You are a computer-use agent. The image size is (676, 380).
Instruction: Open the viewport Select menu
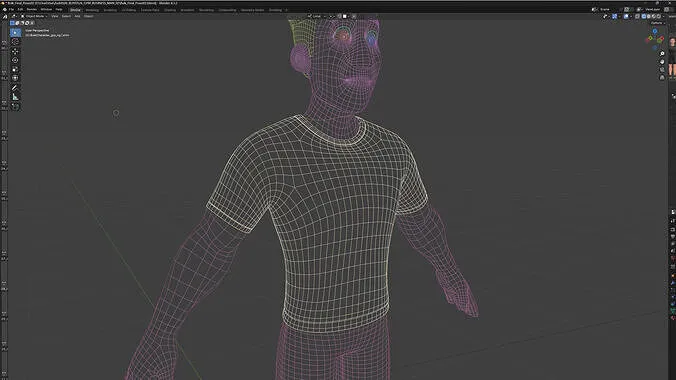point(66,16)
